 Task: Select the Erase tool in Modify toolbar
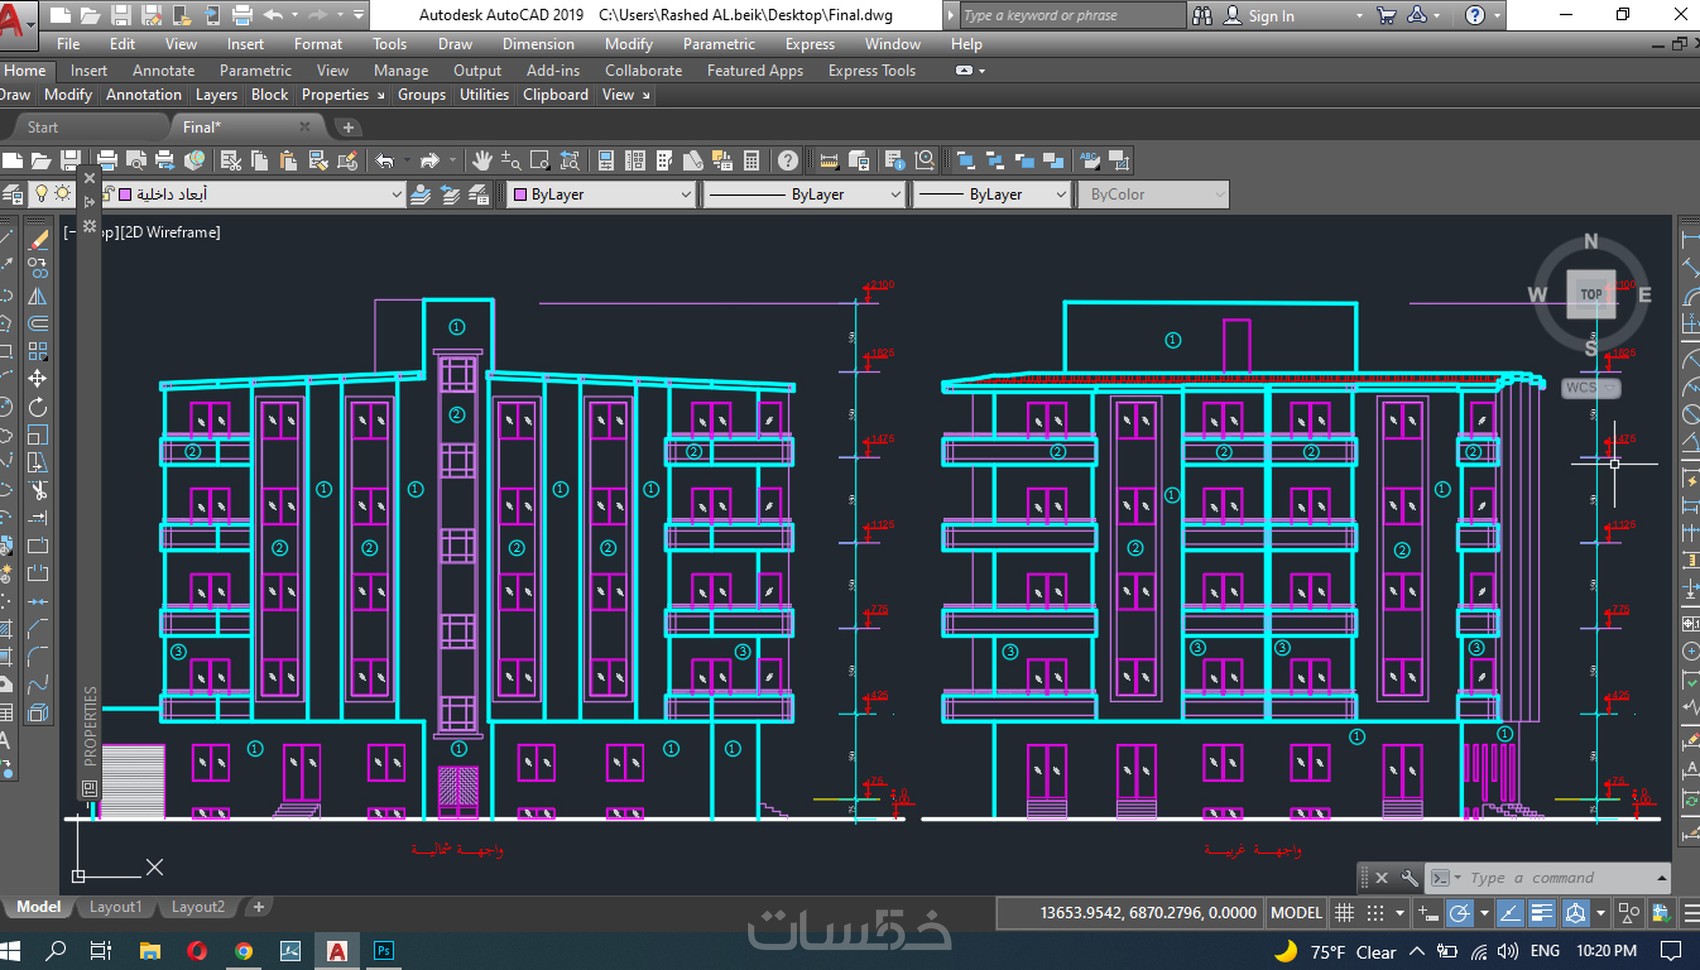[38, 240]
